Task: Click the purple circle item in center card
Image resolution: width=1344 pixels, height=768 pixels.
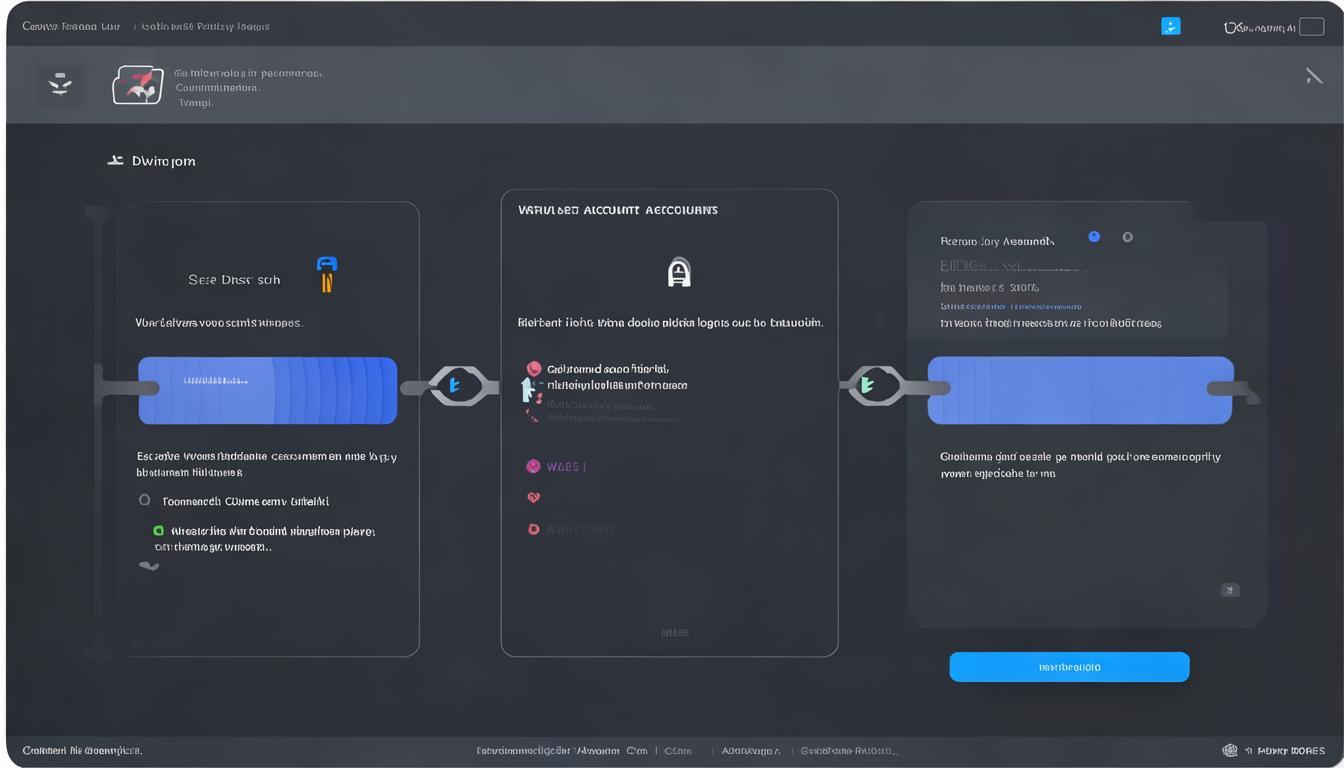Action: pyautogui.click(x=533, y=466)
